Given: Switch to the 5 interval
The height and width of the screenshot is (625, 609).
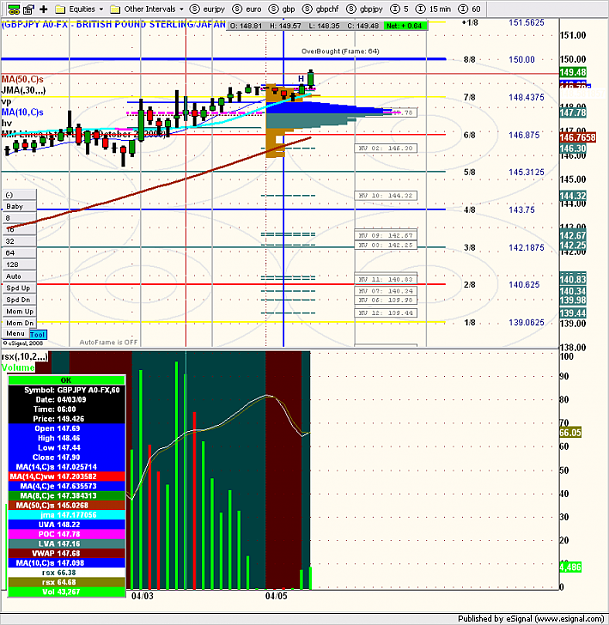Looking at the screenshot, I should coord(400,9).
